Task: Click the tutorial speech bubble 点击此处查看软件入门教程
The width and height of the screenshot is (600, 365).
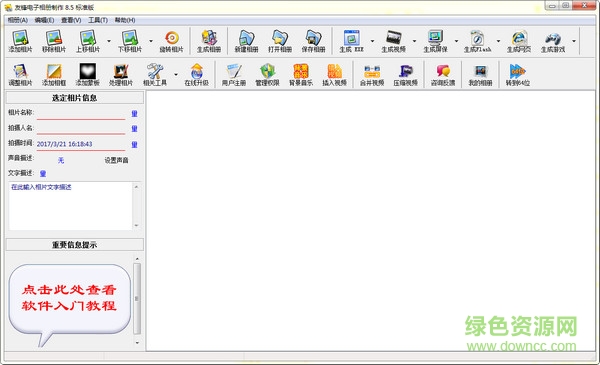Action: pos(69,299)
